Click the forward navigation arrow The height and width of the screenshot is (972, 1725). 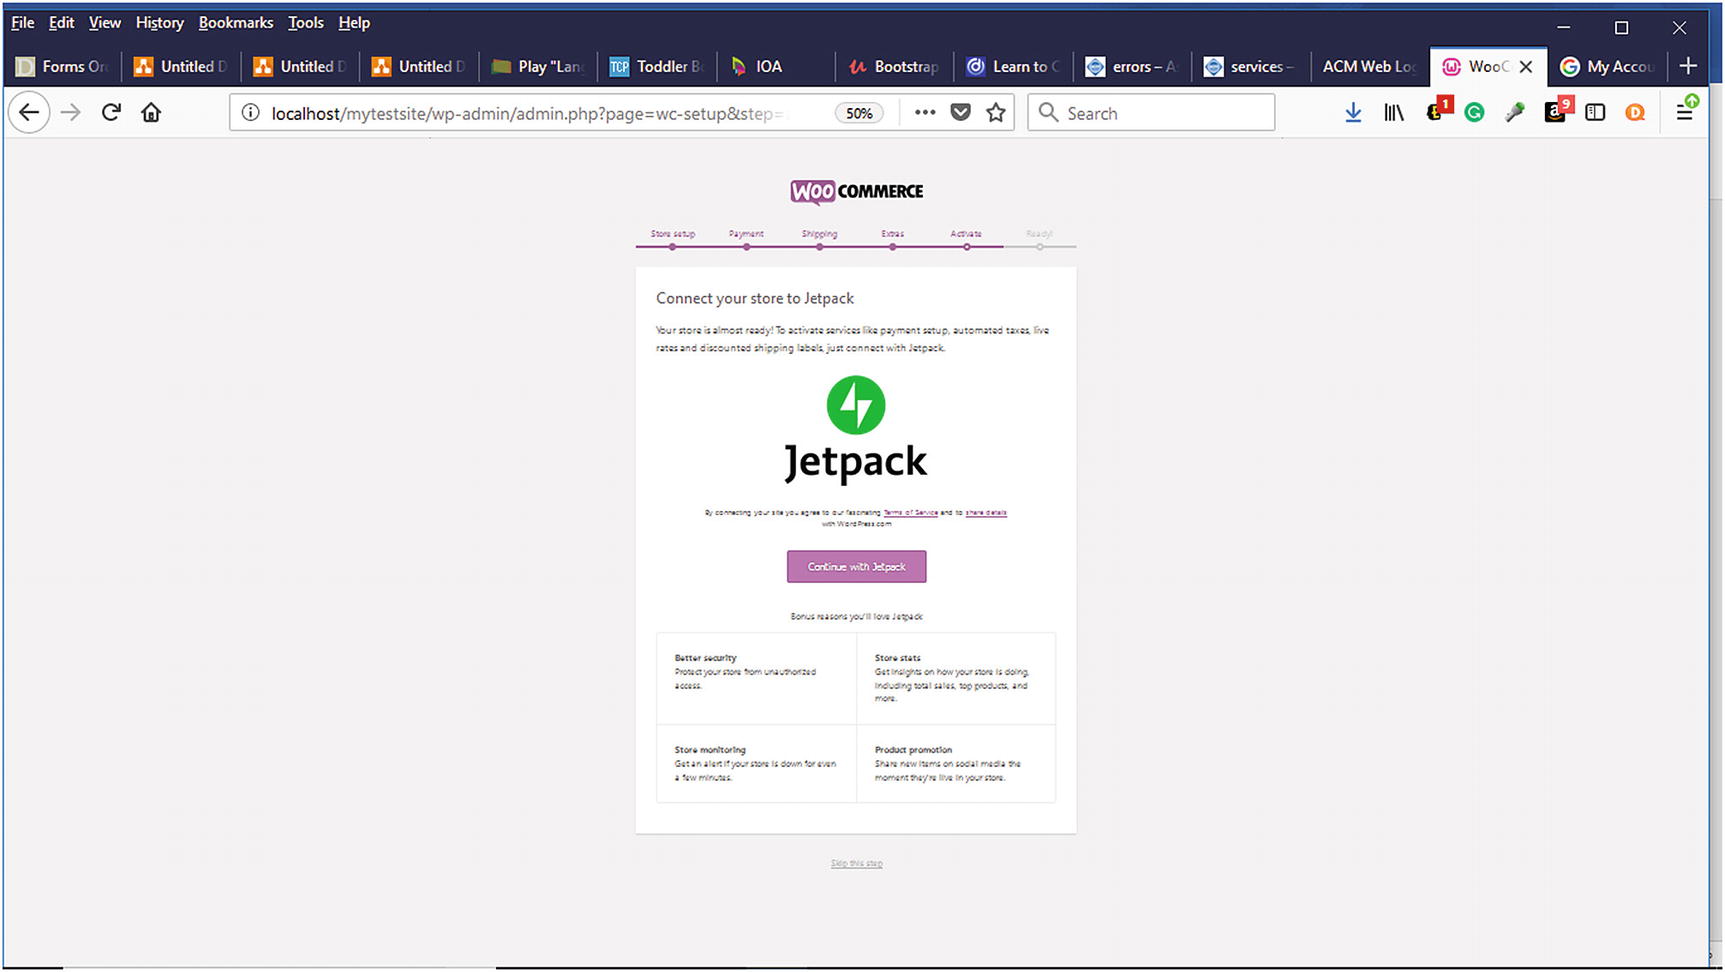70,113
